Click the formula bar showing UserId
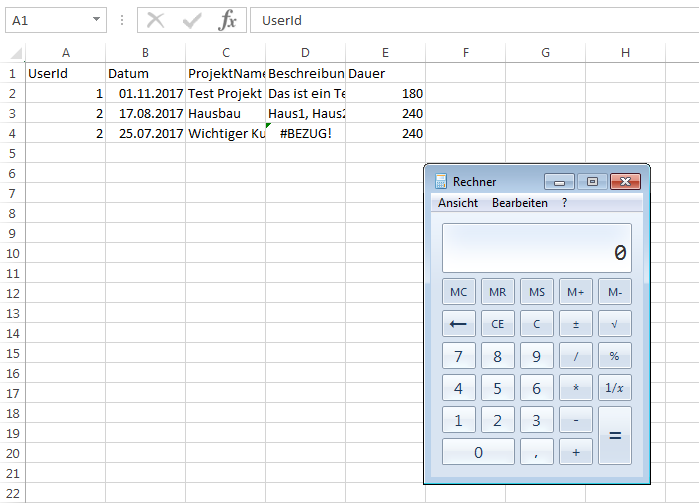This screenshot has width=699, height=503. coord(470,20)
